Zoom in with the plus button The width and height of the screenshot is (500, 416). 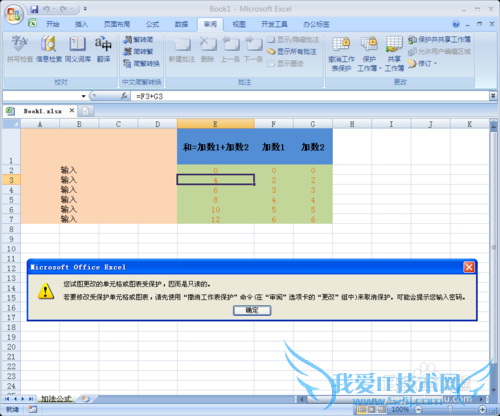(x=482, y=409)
